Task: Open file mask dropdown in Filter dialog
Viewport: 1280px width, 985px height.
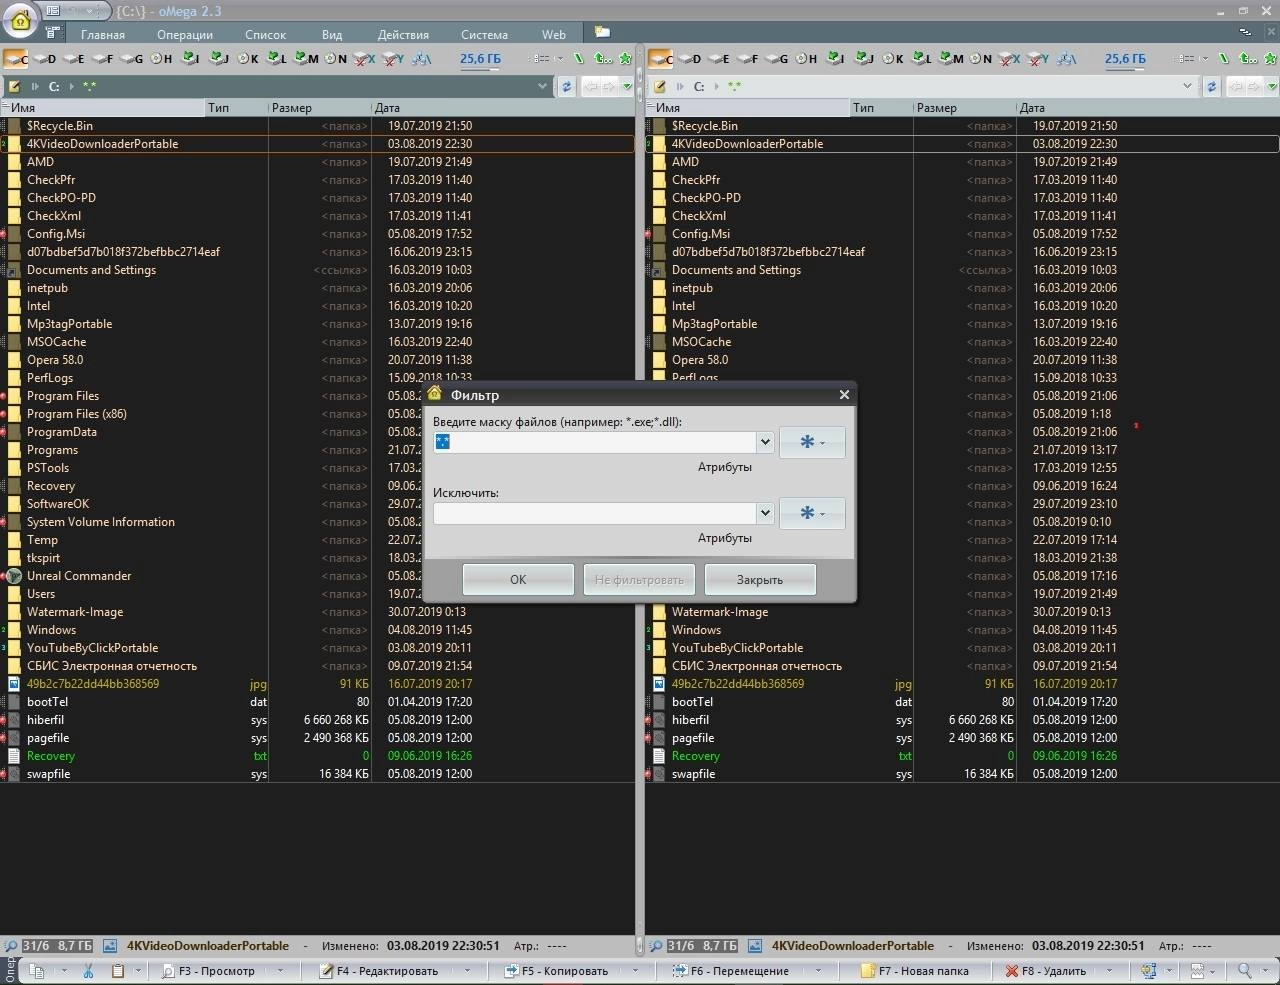Action: coord(765,442)
